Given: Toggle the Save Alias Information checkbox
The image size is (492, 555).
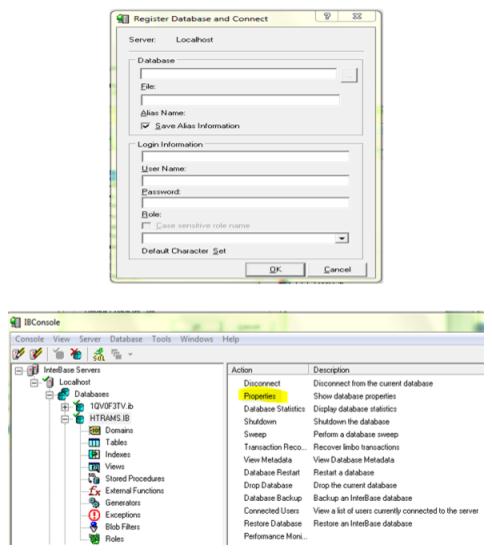Looking at the screenshot, I should coord(145,126).
